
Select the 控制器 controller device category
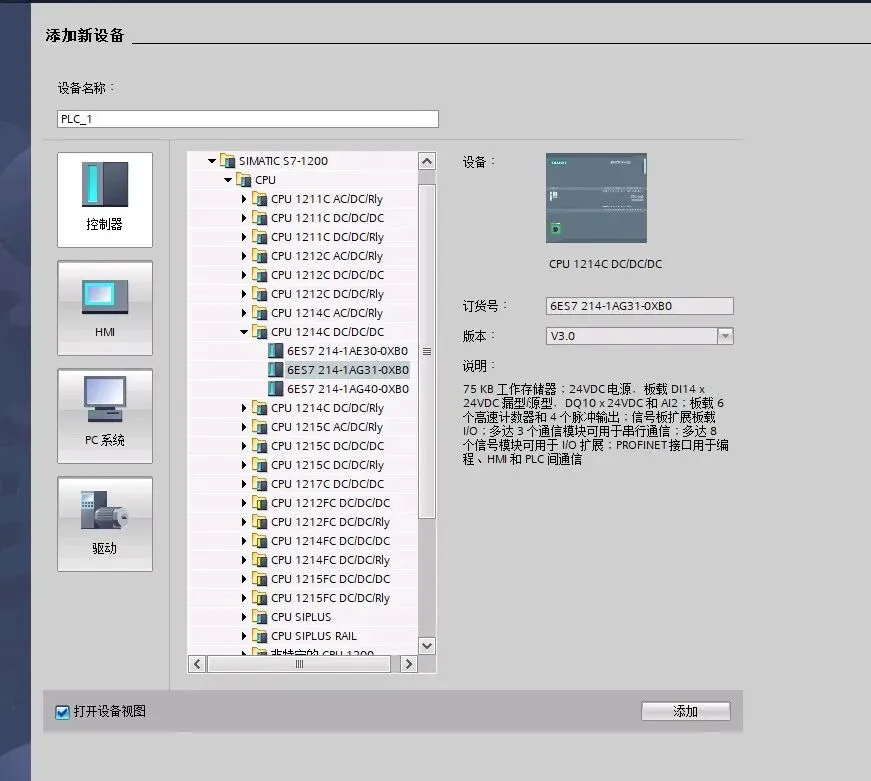[104, 200]
